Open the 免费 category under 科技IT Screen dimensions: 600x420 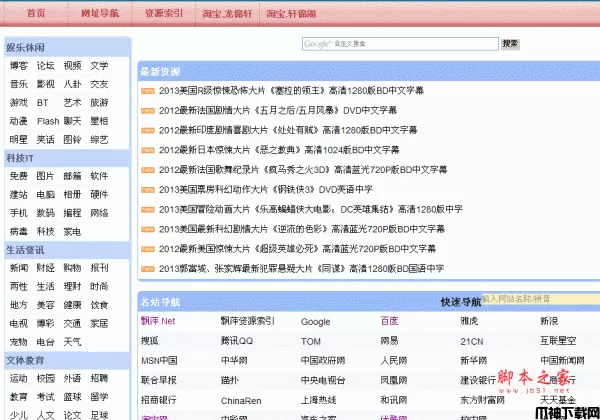(x=19, y=176)
